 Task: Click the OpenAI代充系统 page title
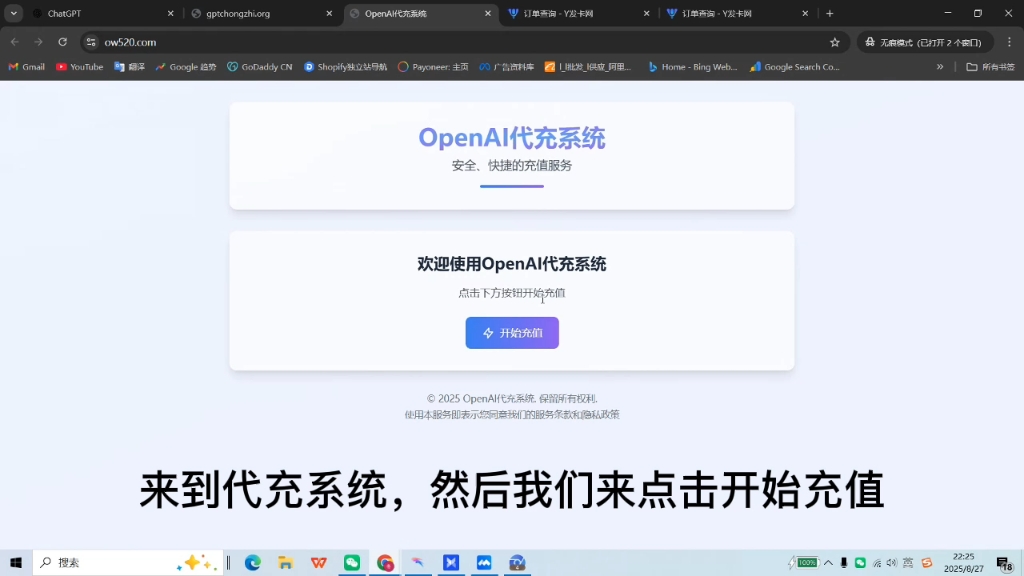(512, 138)
